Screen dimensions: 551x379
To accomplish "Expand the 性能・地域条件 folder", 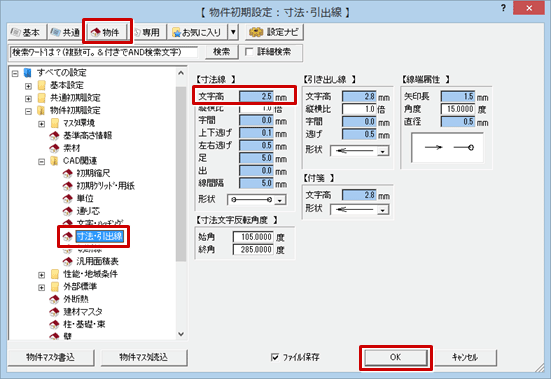I will (x=41, y=275).
